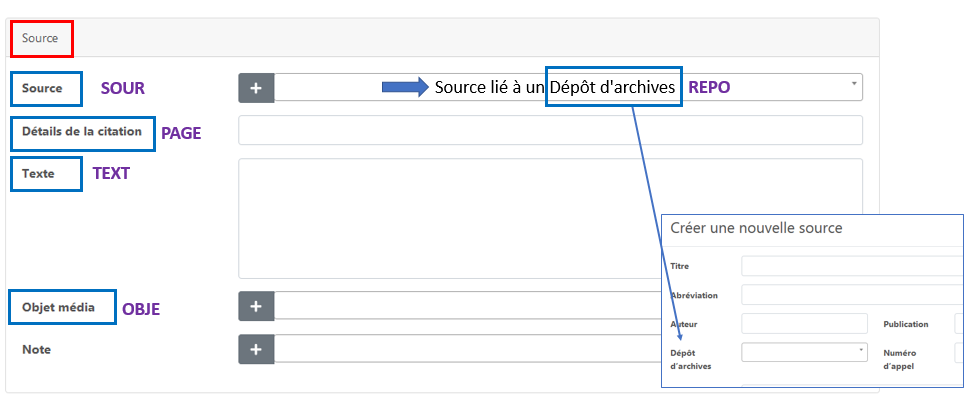974x403 pixels.
Task: Click the plus button beside Source
Action: [256, 88]
